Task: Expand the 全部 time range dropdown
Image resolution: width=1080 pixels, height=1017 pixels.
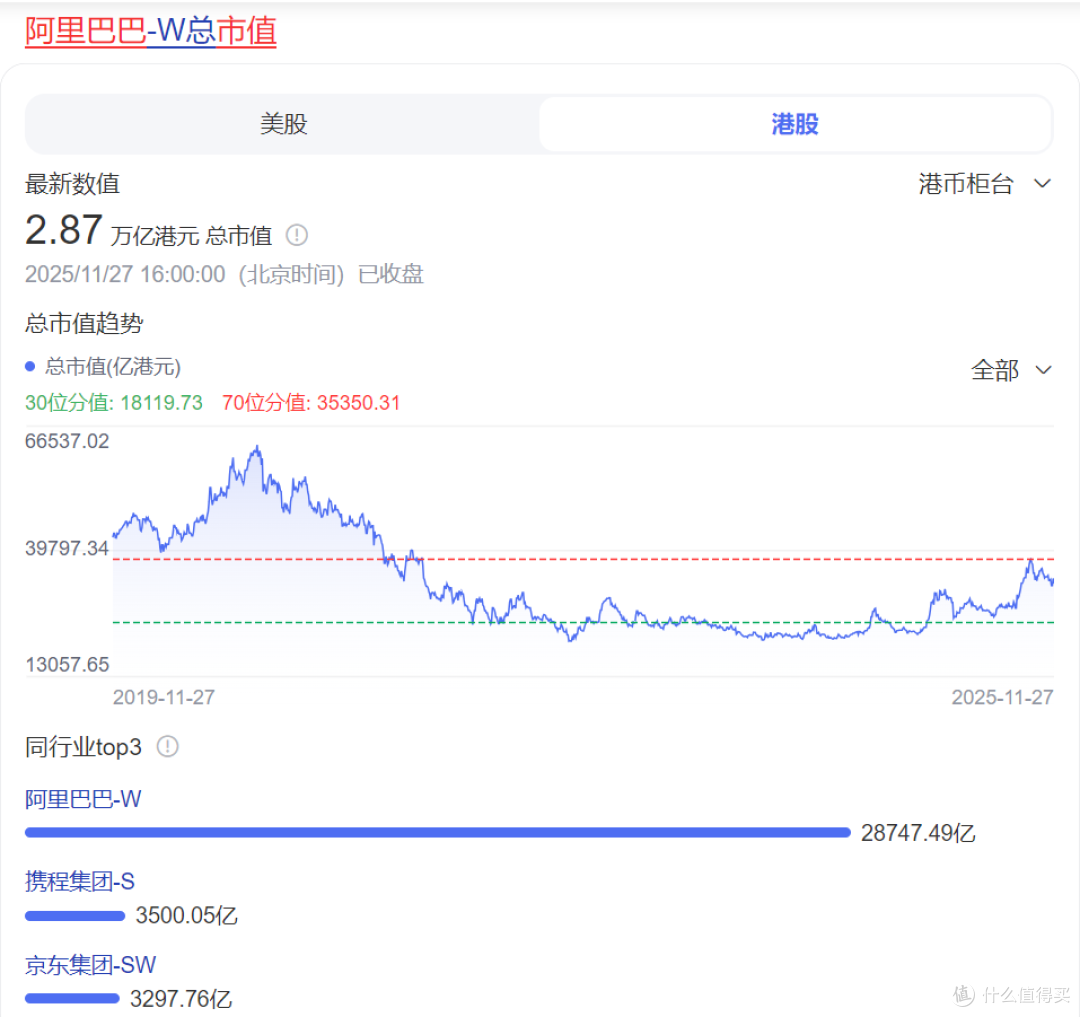Action: pos(1011,370)
